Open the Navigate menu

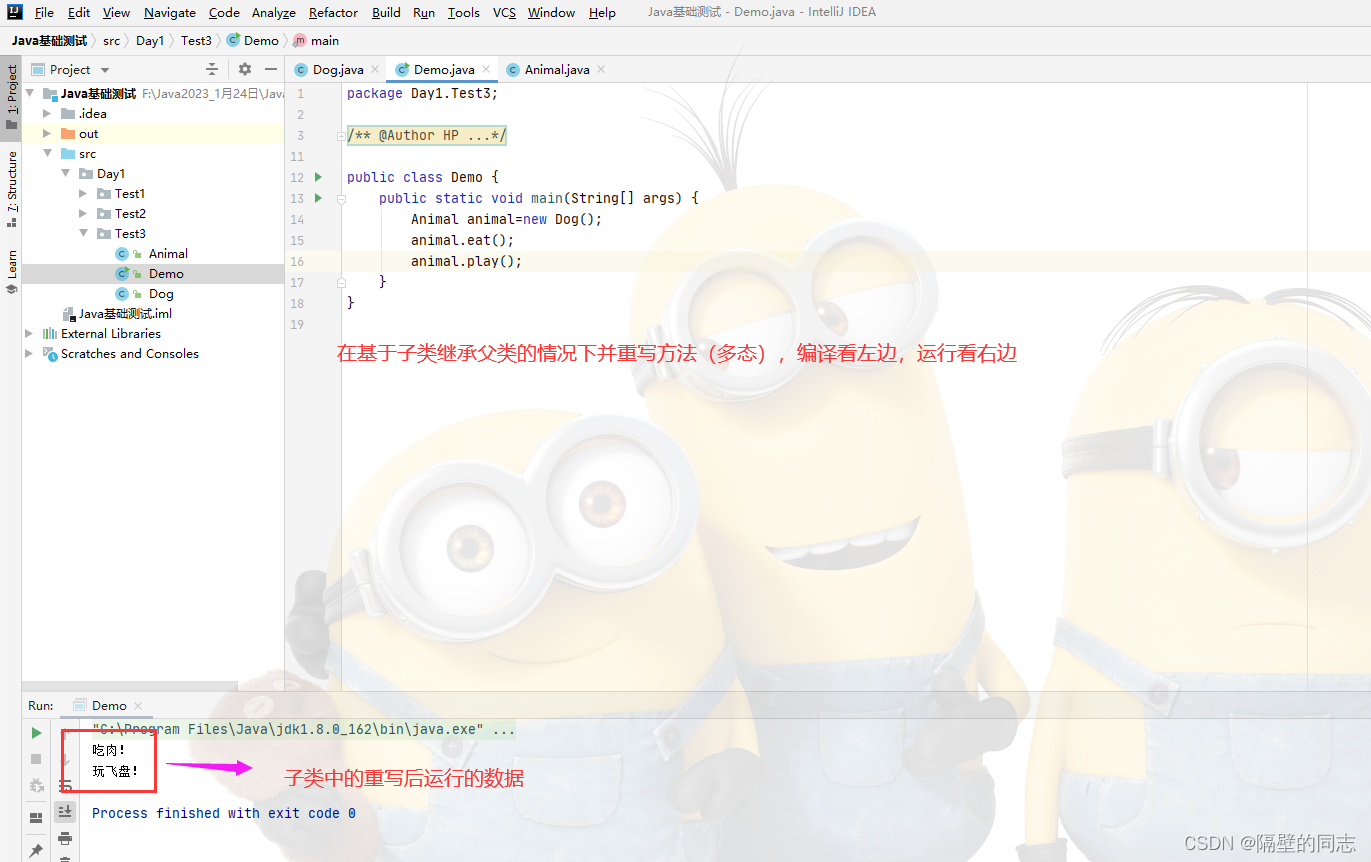tap(170, 13)
